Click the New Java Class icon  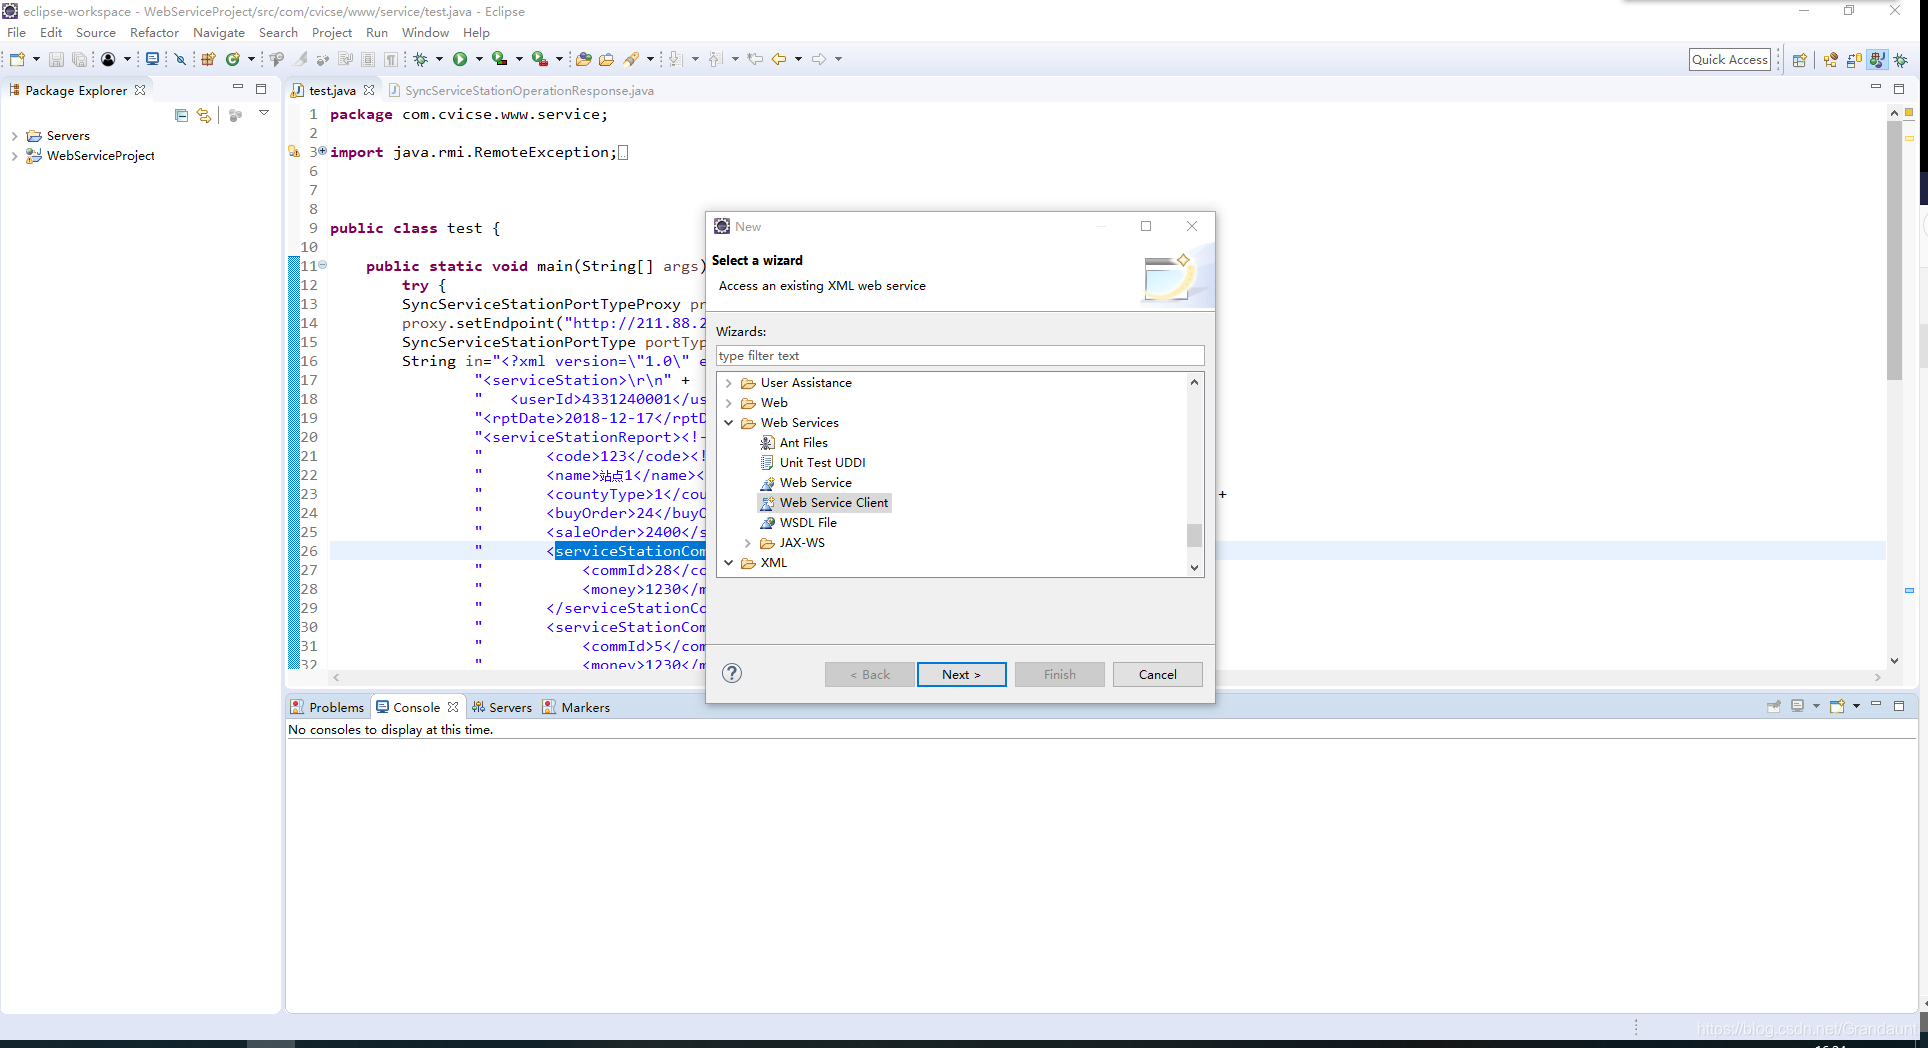tap(232, 59)
